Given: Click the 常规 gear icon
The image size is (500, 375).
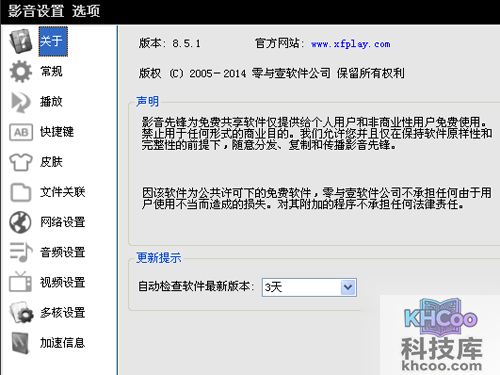Looking at the screenshot, I should pyautogui.click(x=21, y=71).
